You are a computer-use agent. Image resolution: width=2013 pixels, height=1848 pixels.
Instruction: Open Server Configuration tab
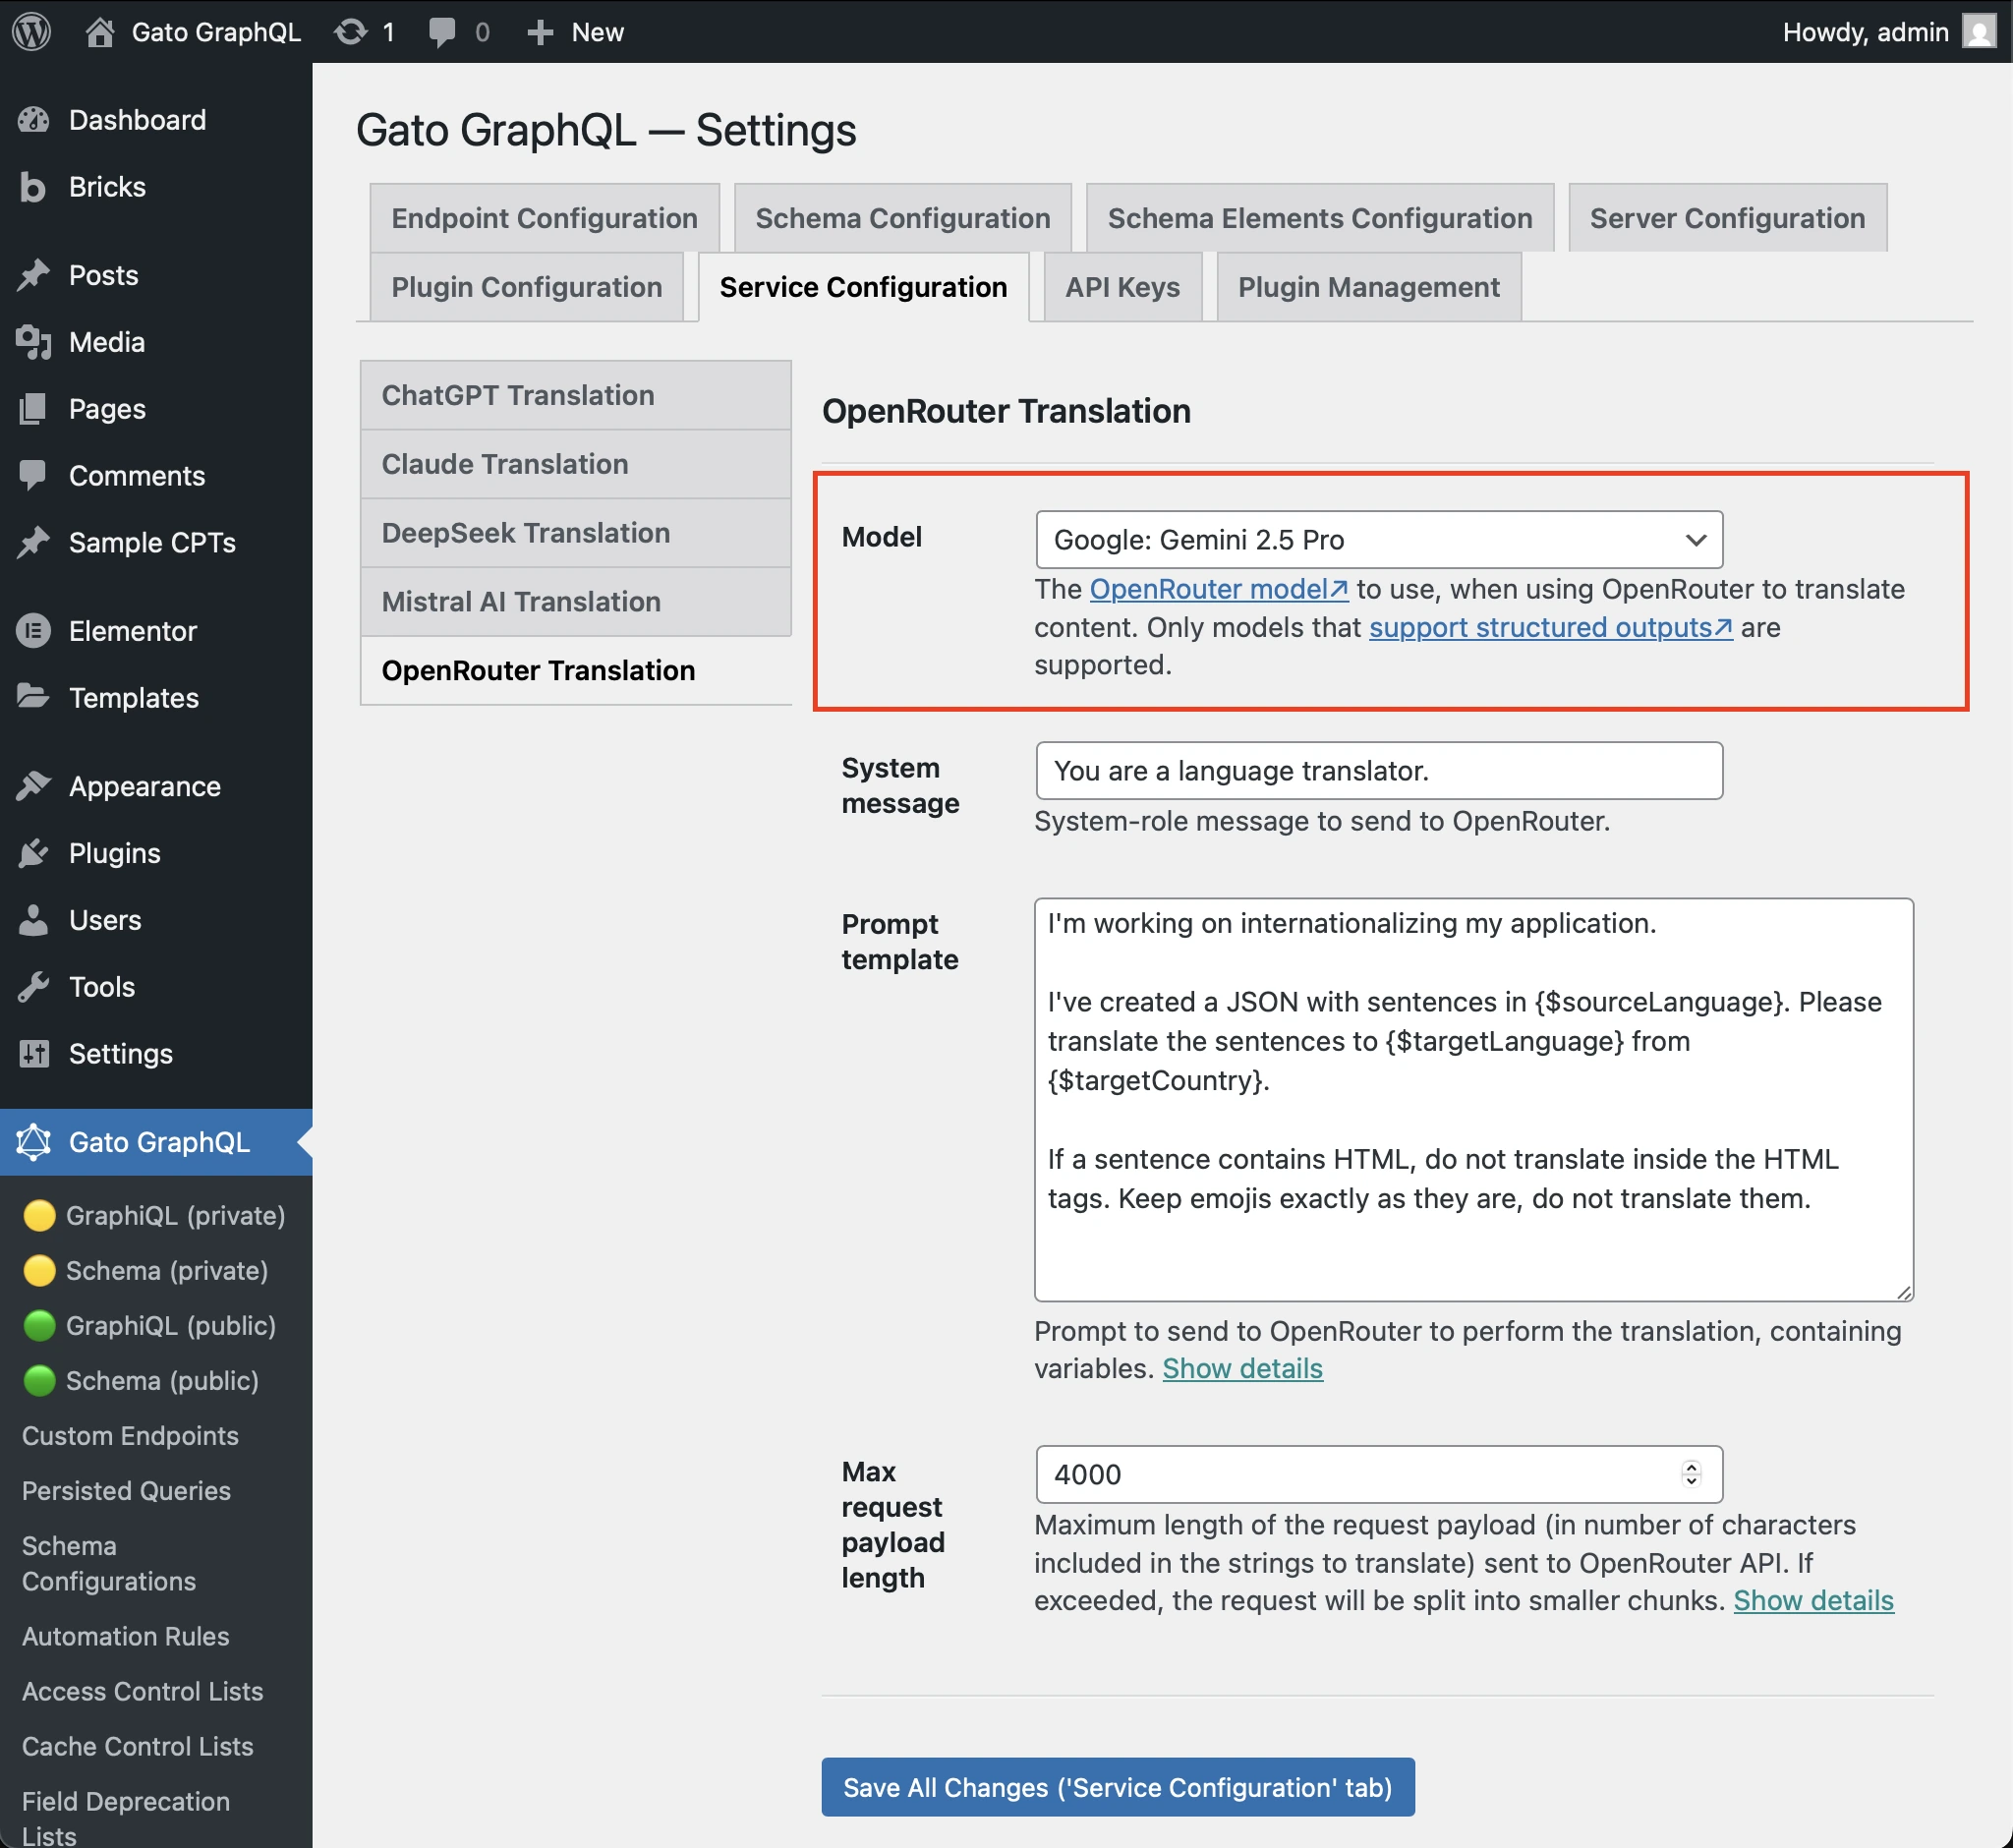point(1727,218)
